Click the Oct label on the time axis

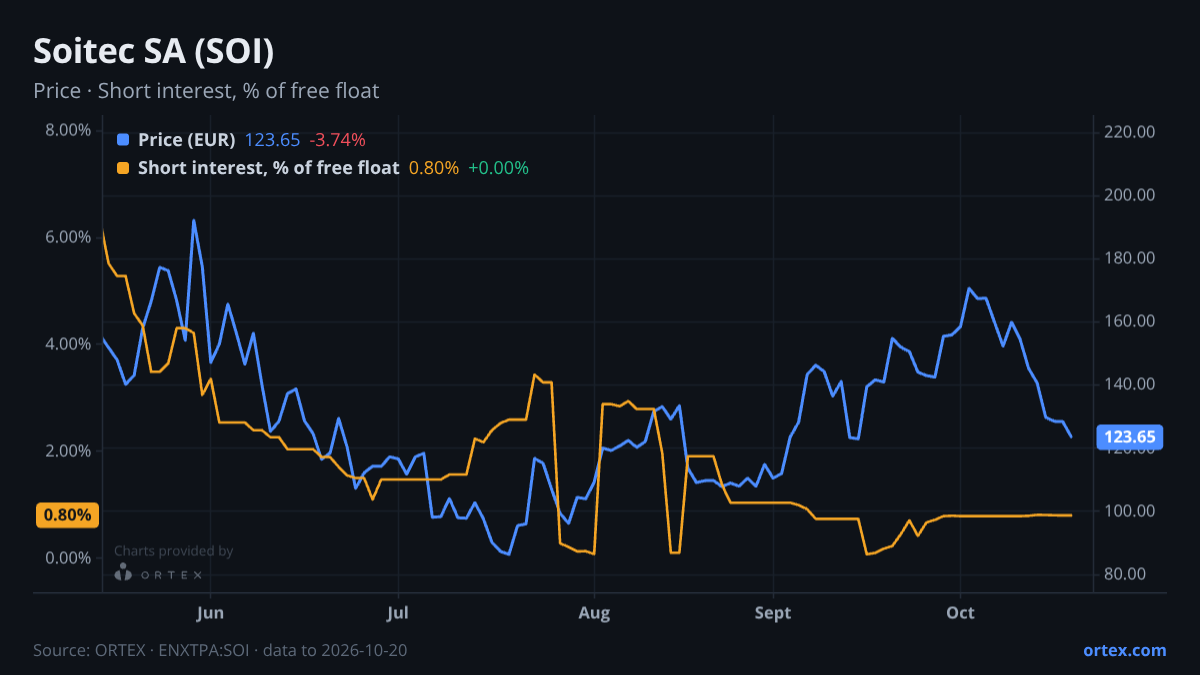point(960,612)
